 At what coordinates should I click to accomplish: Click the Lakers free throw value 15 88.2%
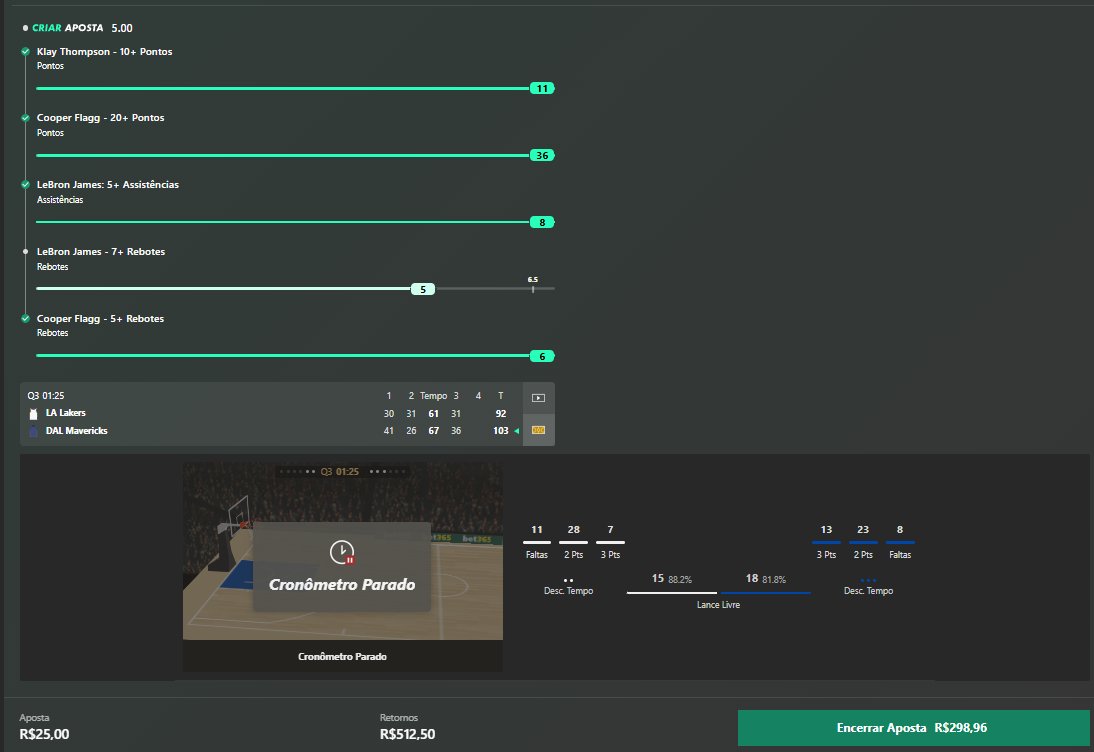[672, 579]
